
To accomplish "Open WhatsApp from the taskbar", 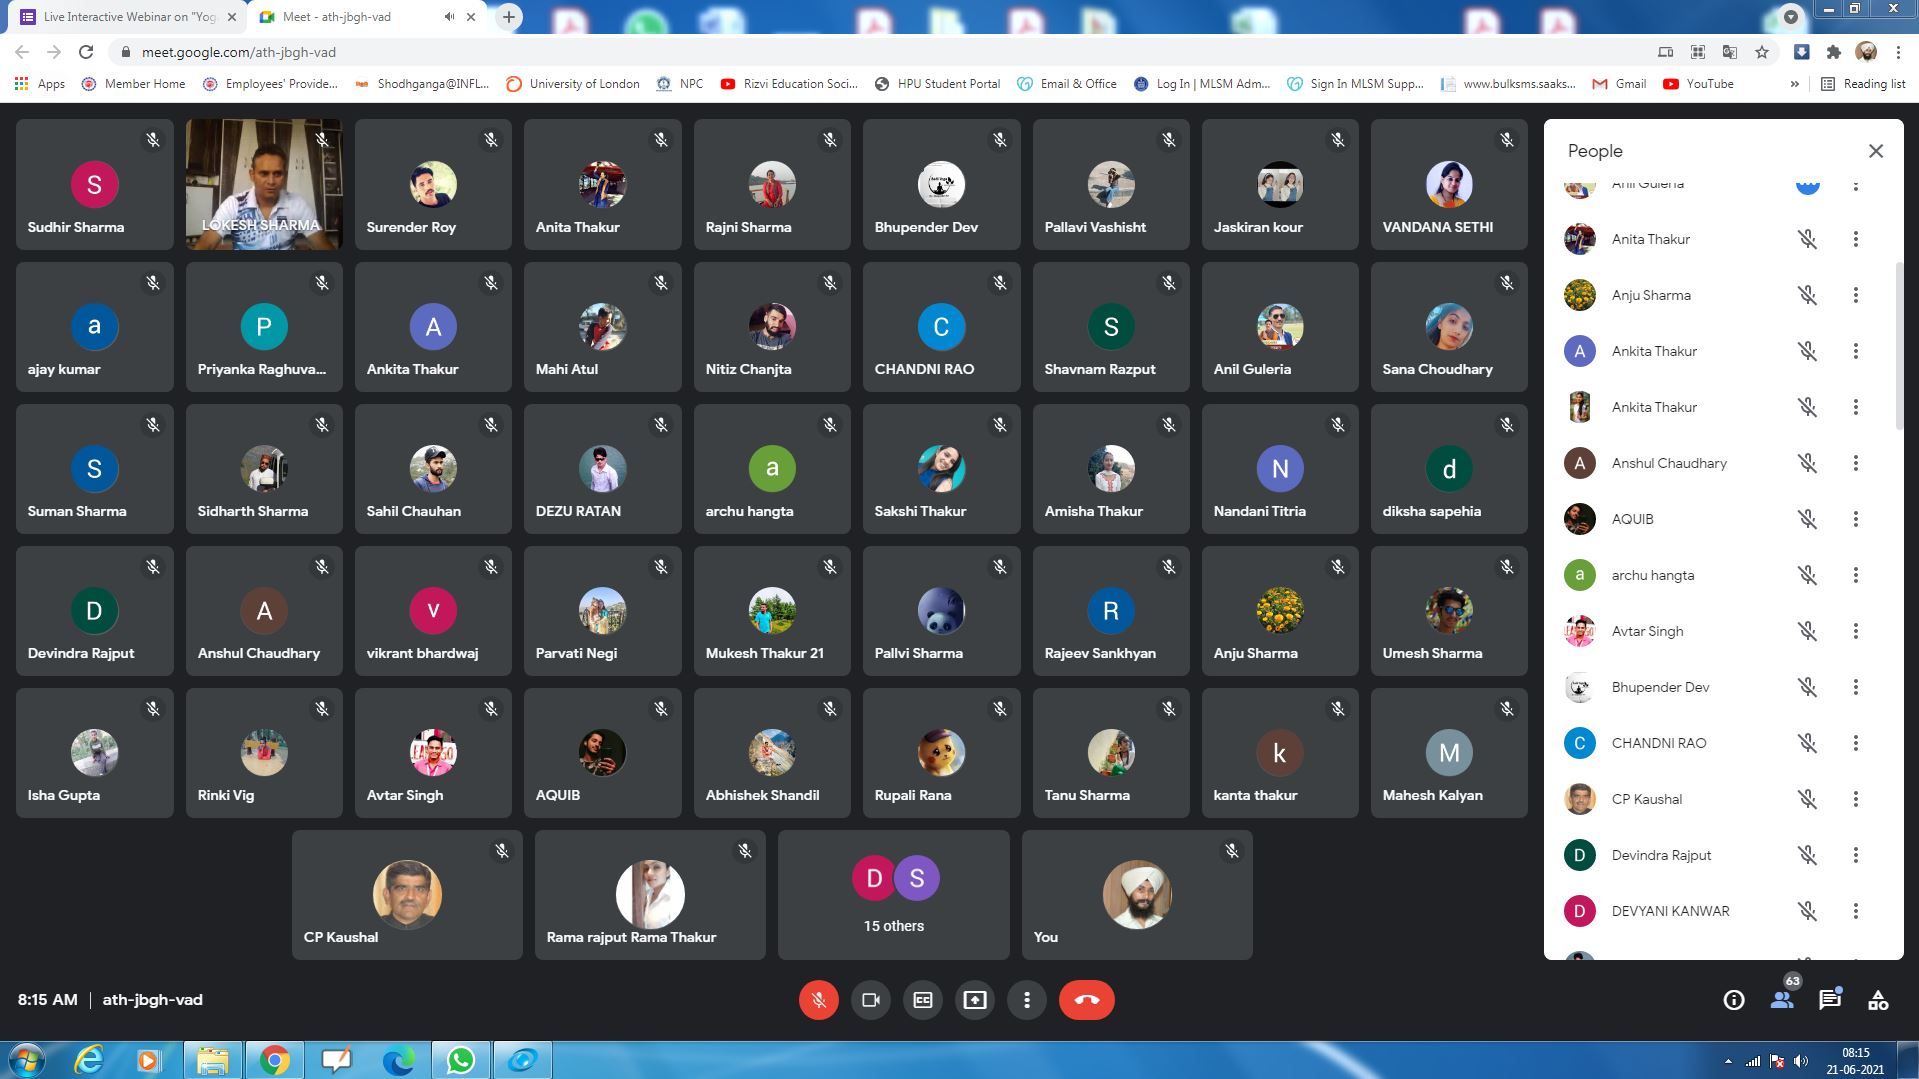I will [461, 1060].
